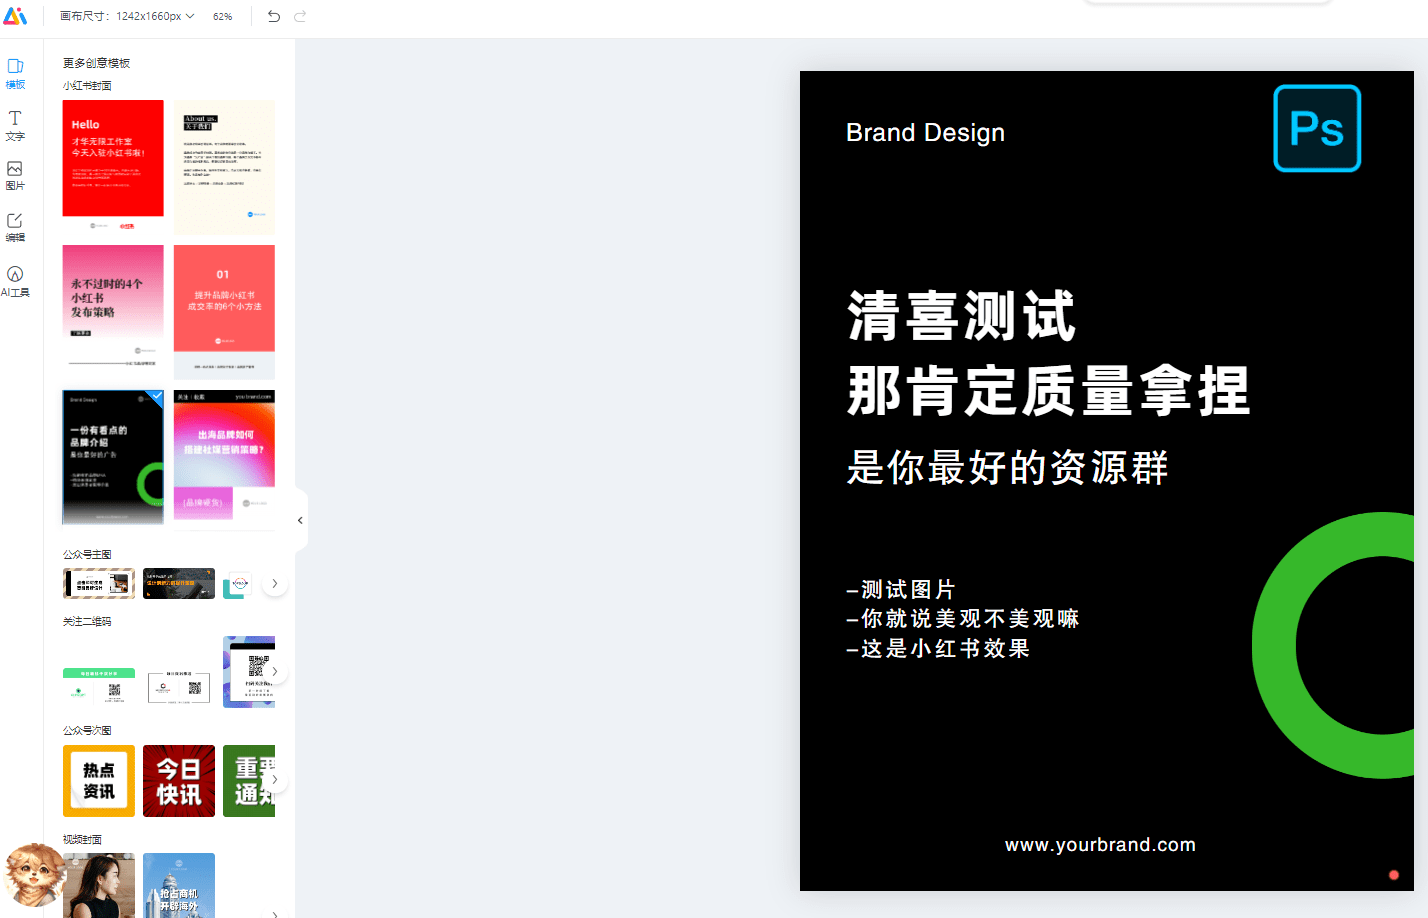The image size is (1428, 918).
Task: Switch to the 编辑 edit panel
Action: [x=15, y=227]
